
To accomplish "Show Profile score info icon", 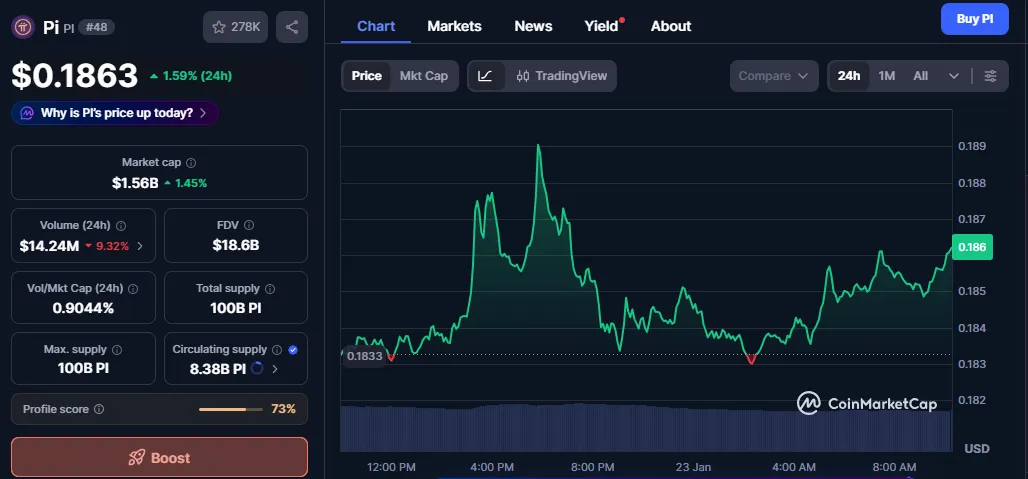I will pos(99,409).
